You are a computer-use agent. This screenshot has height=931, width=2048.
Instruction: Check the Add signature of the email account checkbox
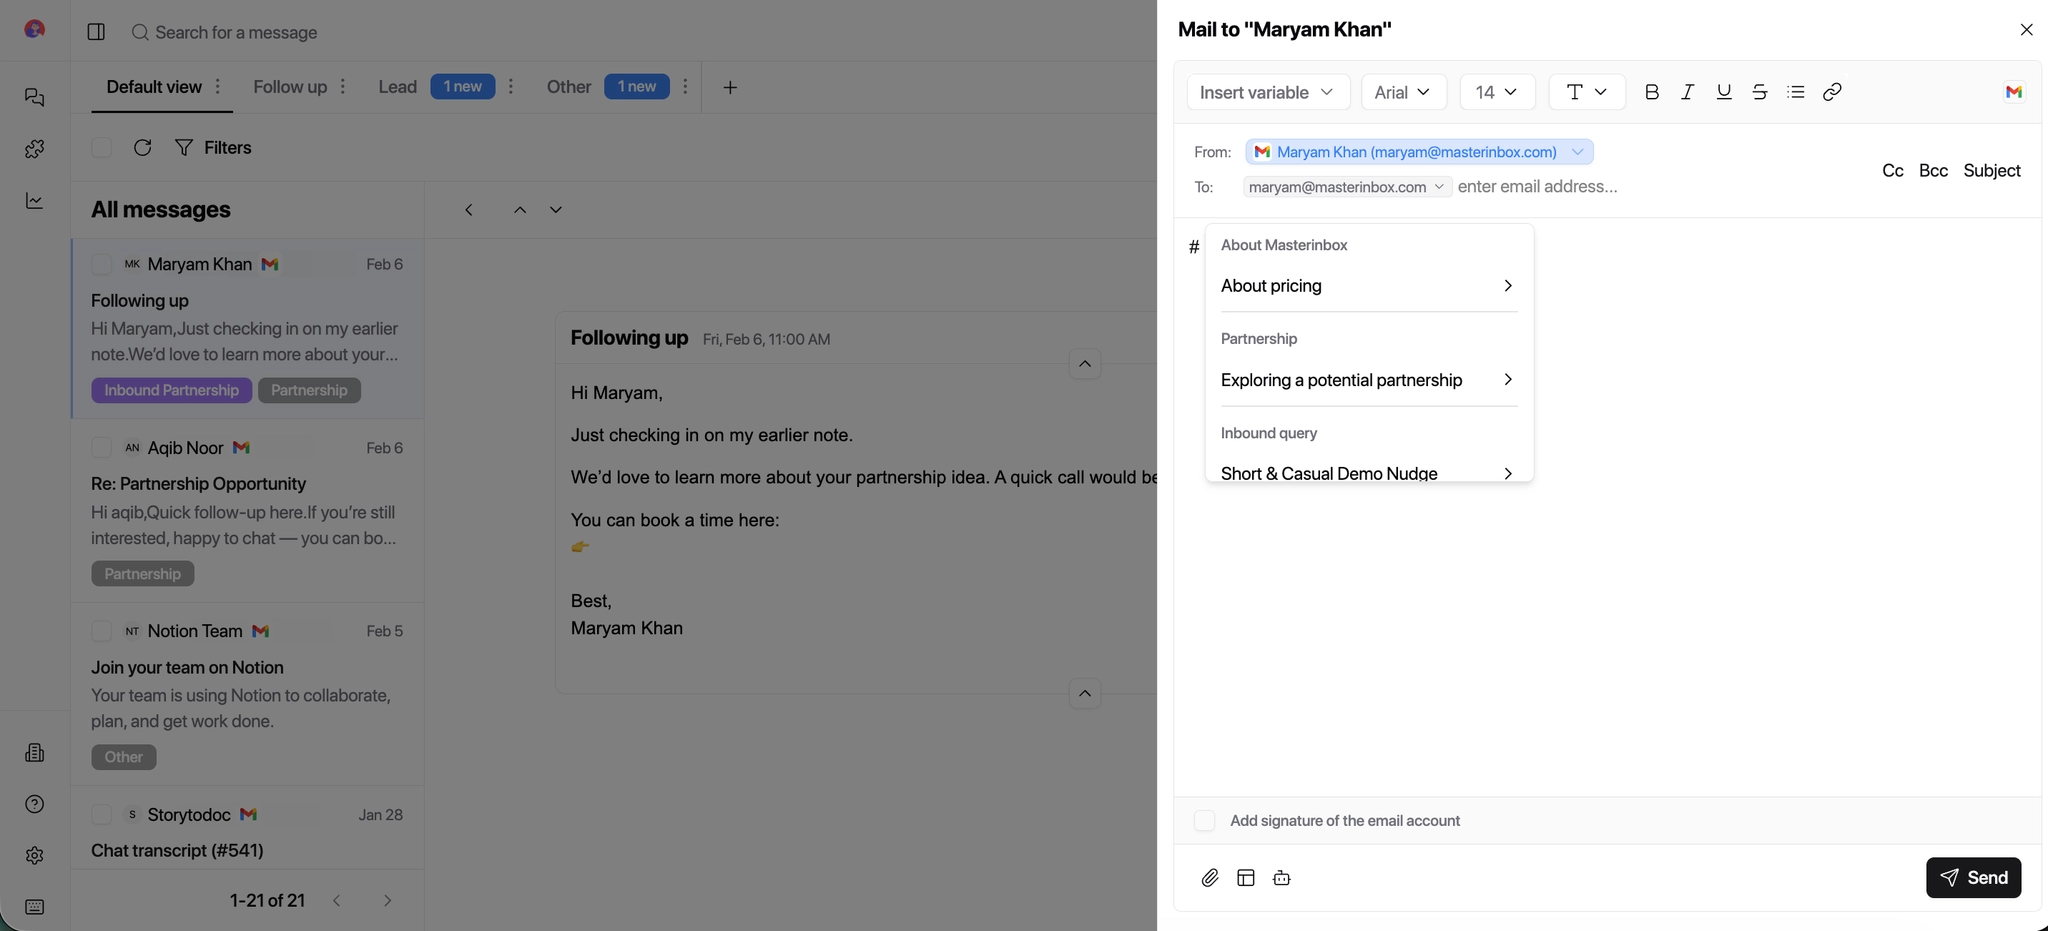(x=1203, y=820)
